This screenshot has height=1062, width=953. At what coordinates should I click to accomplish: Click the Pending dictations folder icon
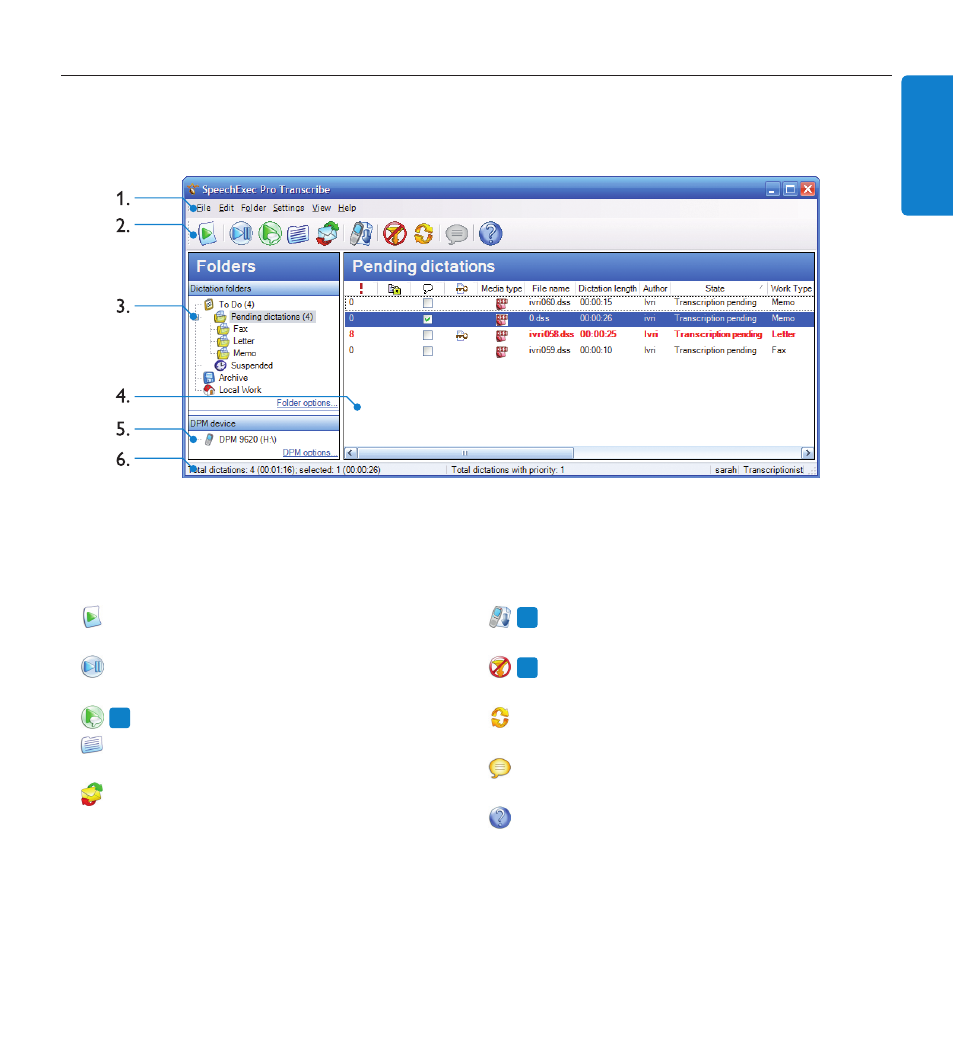[220, 317]
